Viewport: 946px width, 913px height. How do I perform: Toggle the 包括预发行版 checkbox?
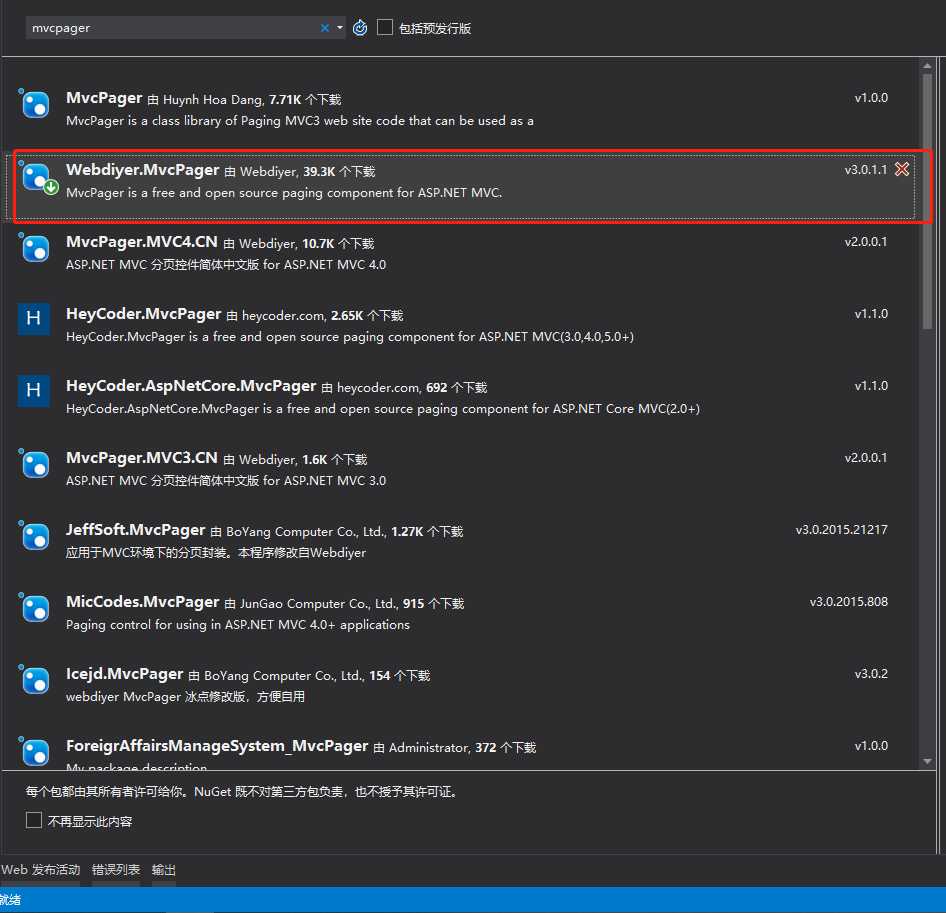click(x=384, y=27)
